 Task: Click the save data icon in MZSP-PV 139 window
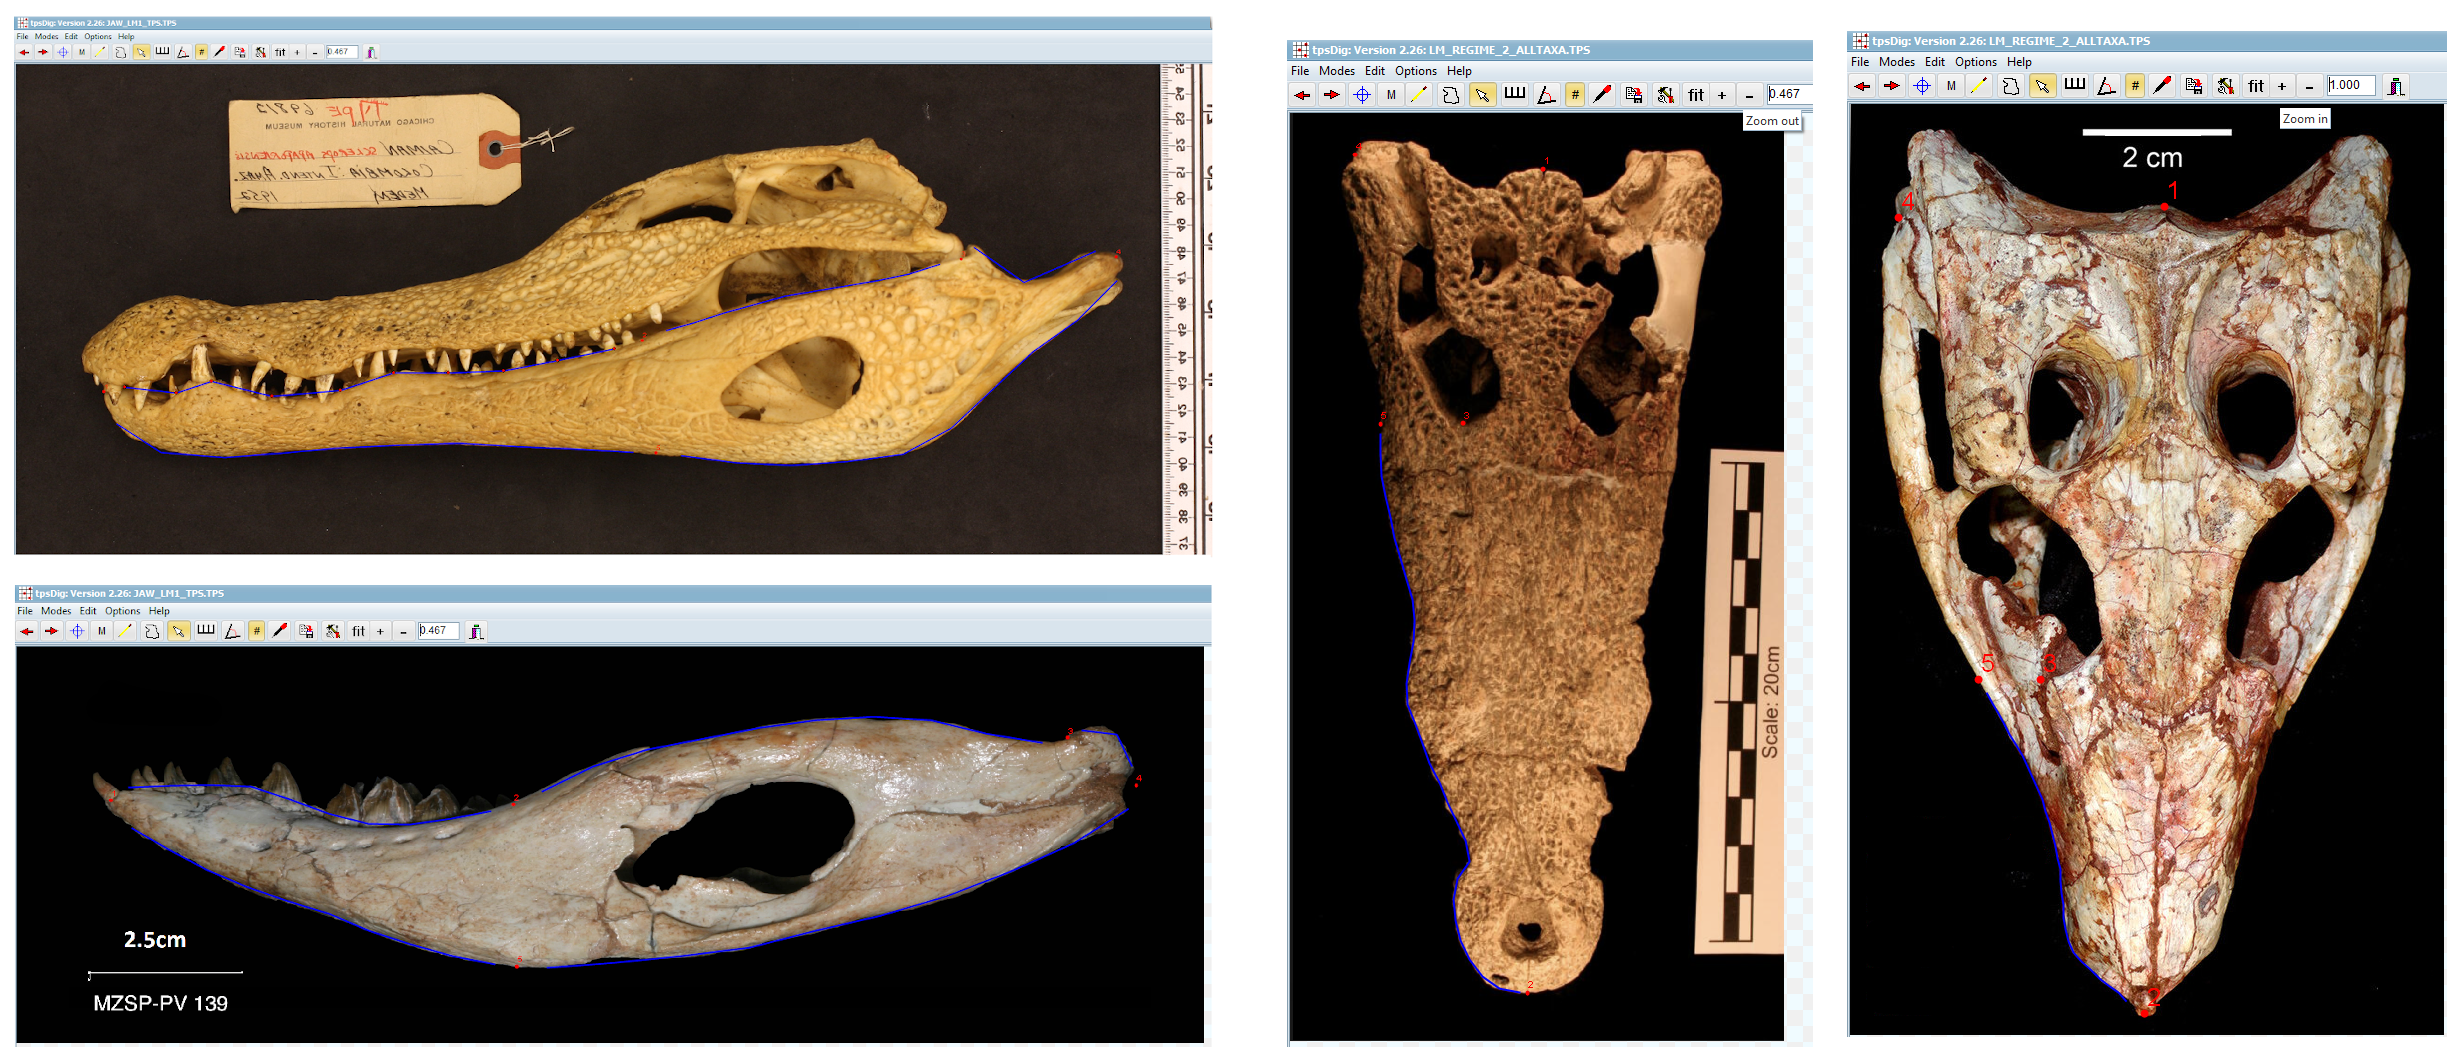tap(307, 631)
